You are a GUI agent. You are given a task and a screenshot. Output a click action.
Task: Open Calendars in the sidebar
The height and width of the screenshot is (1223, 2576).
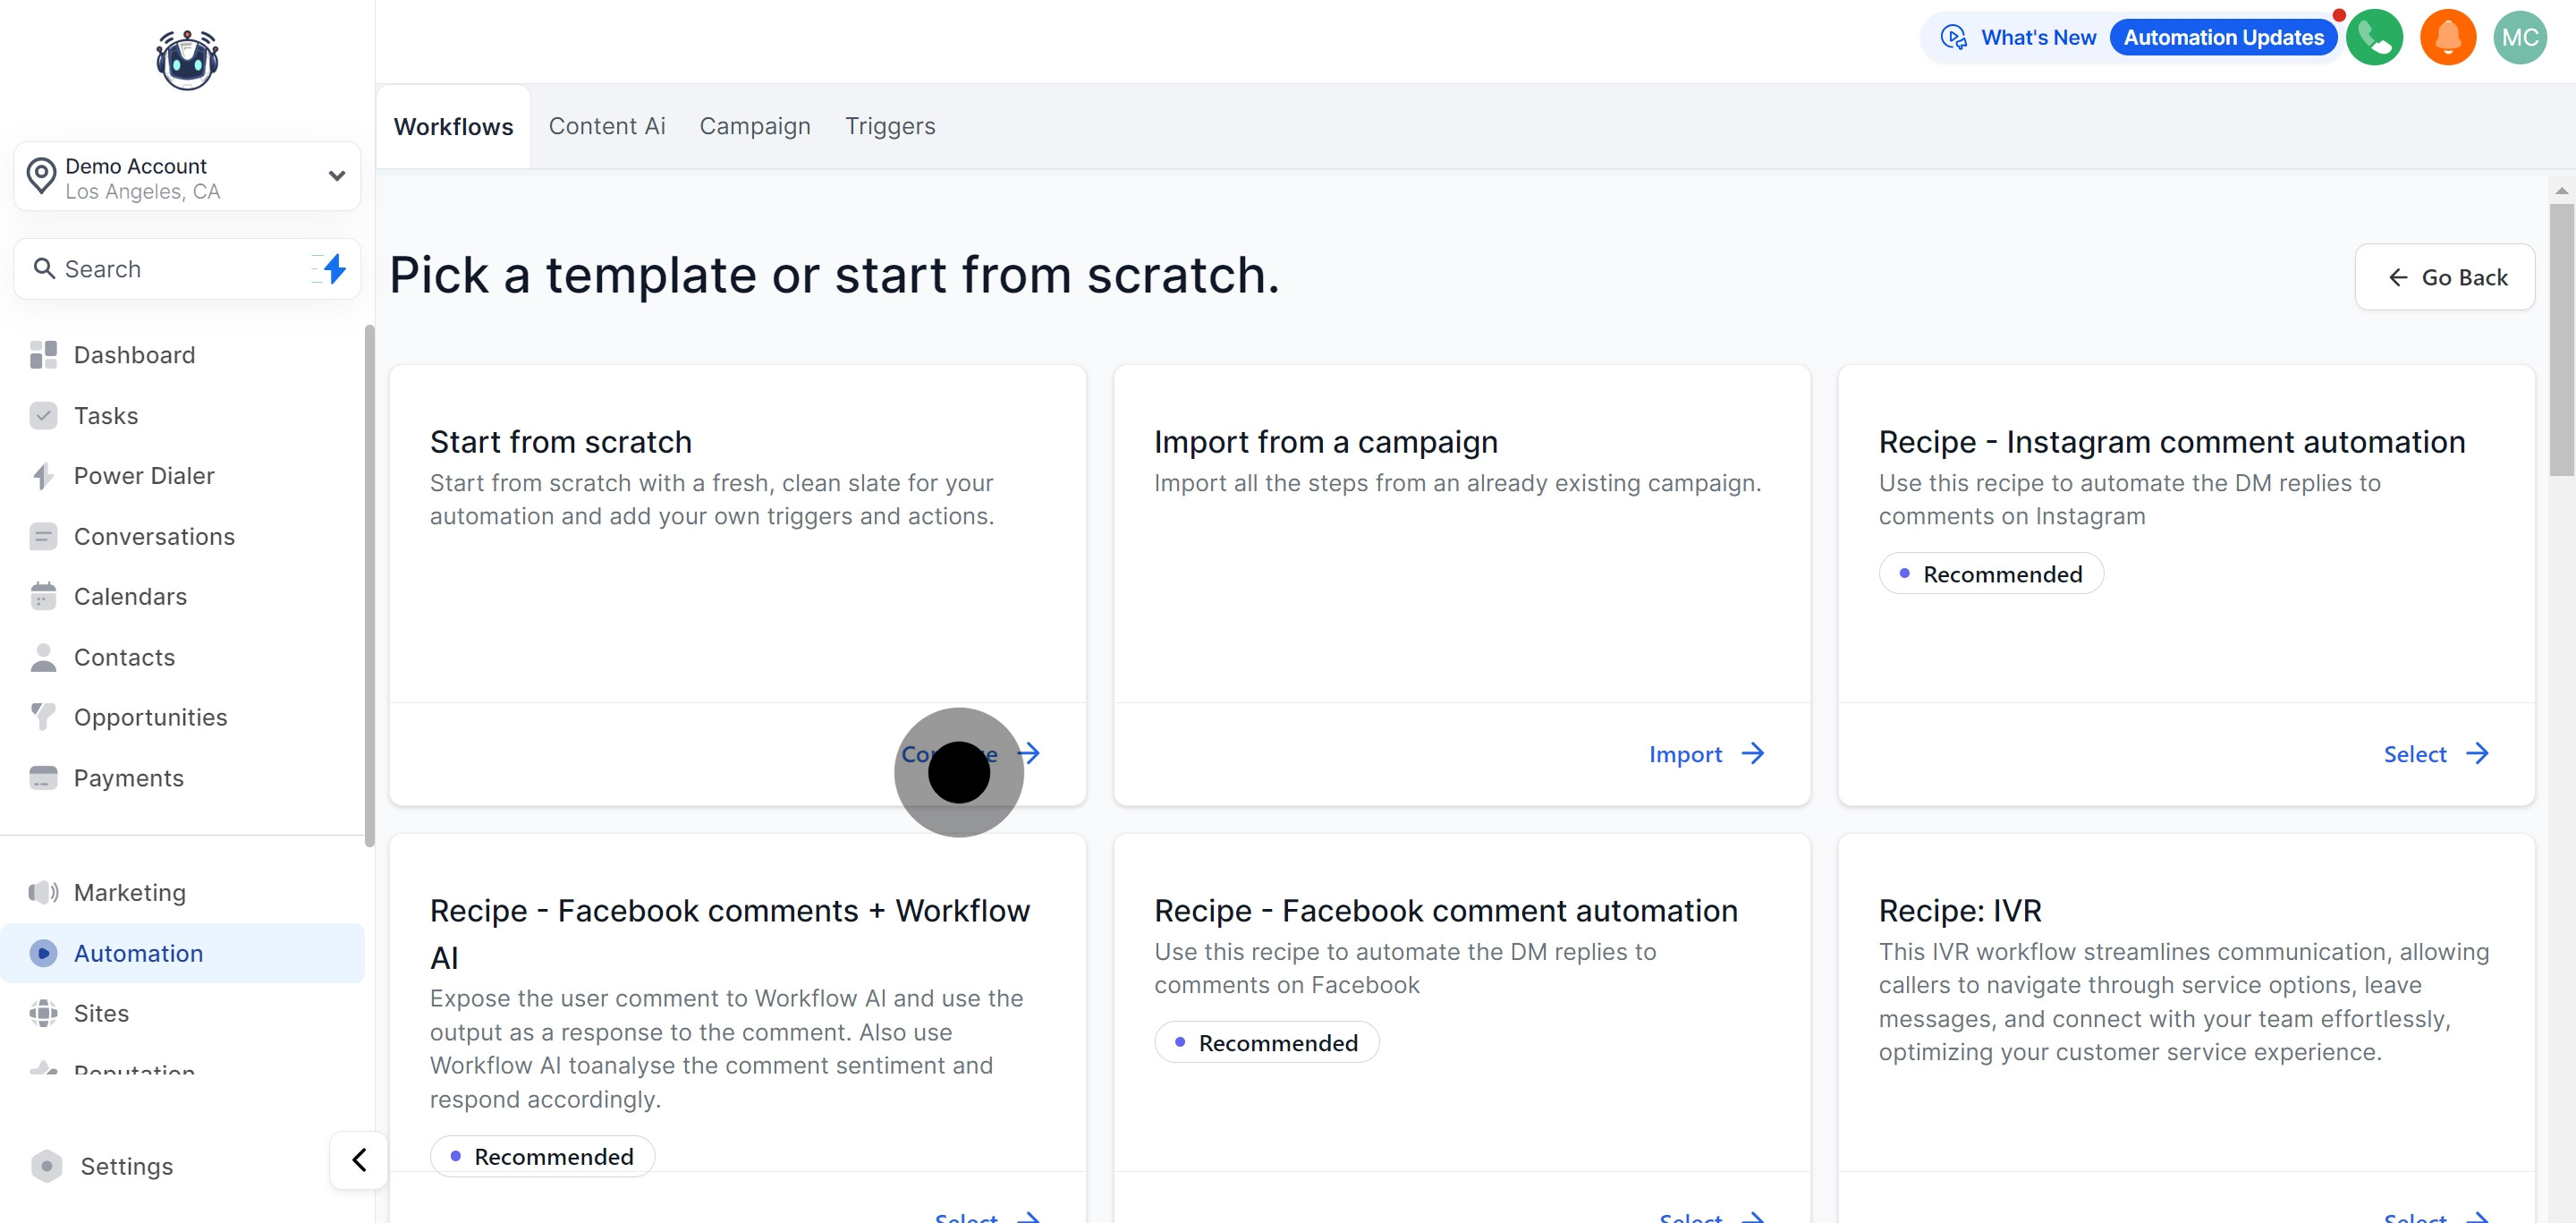click(x=130, y=597)
